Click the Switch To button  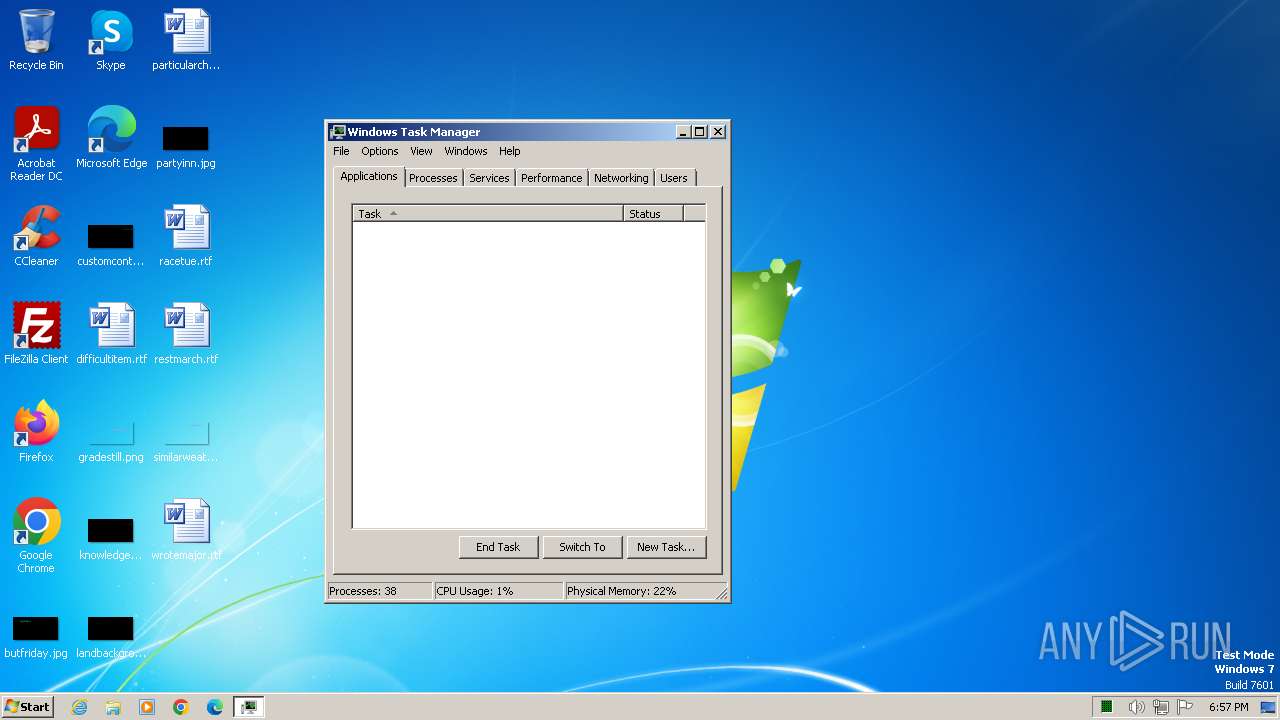[582, 547]
